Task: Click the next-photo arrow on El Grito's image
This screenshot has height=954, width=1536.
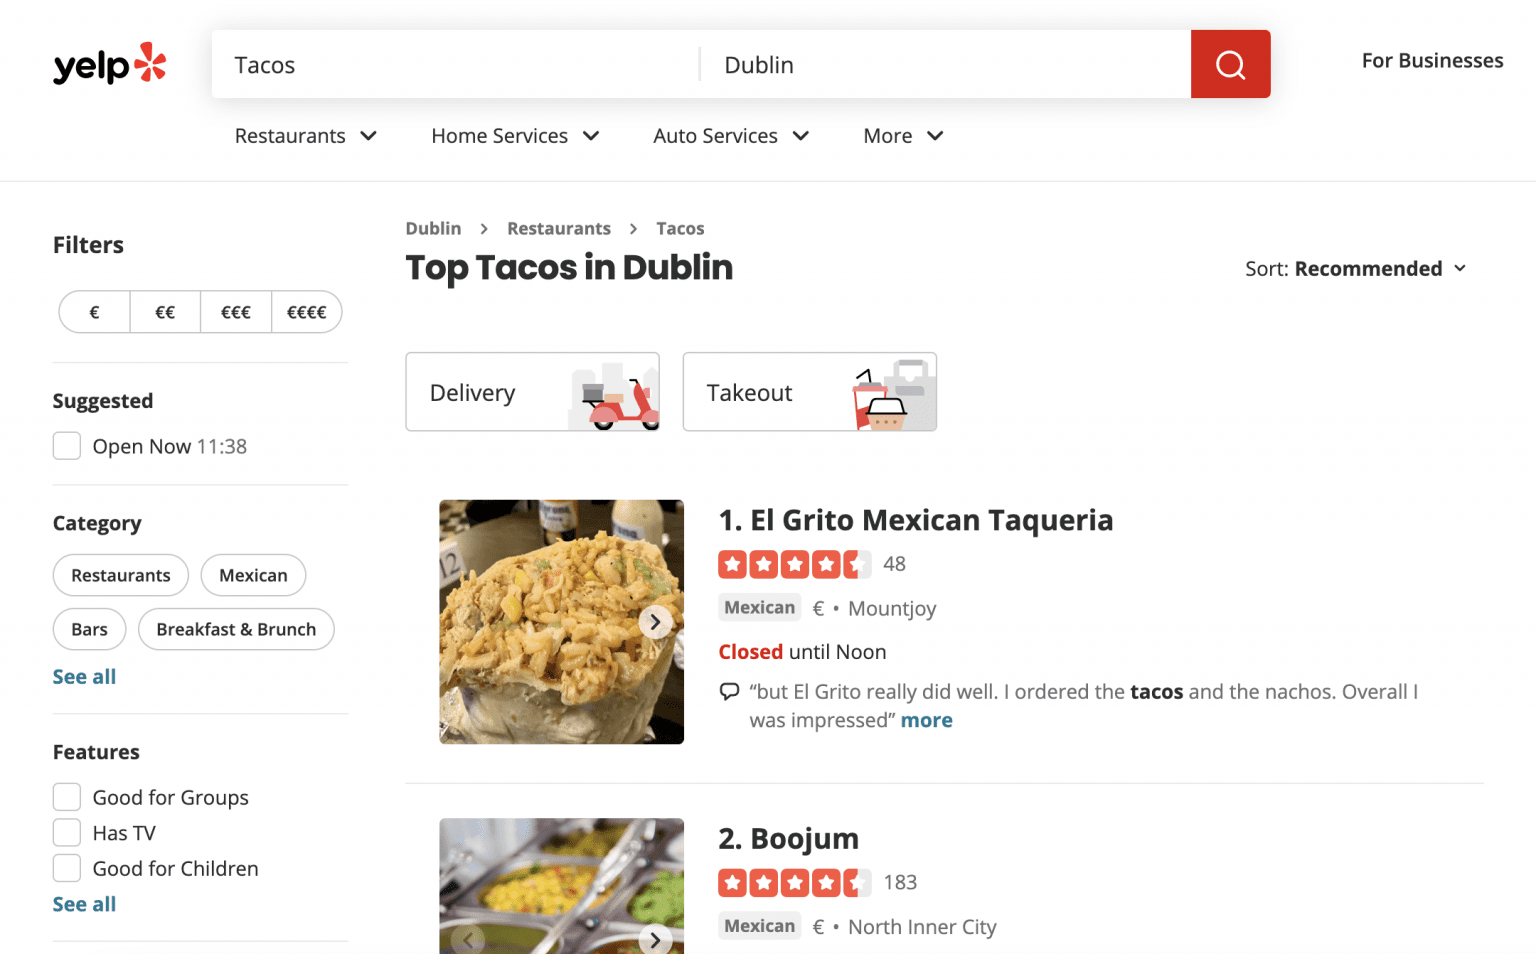Action: pyautogui.click(x=655, y=621)
